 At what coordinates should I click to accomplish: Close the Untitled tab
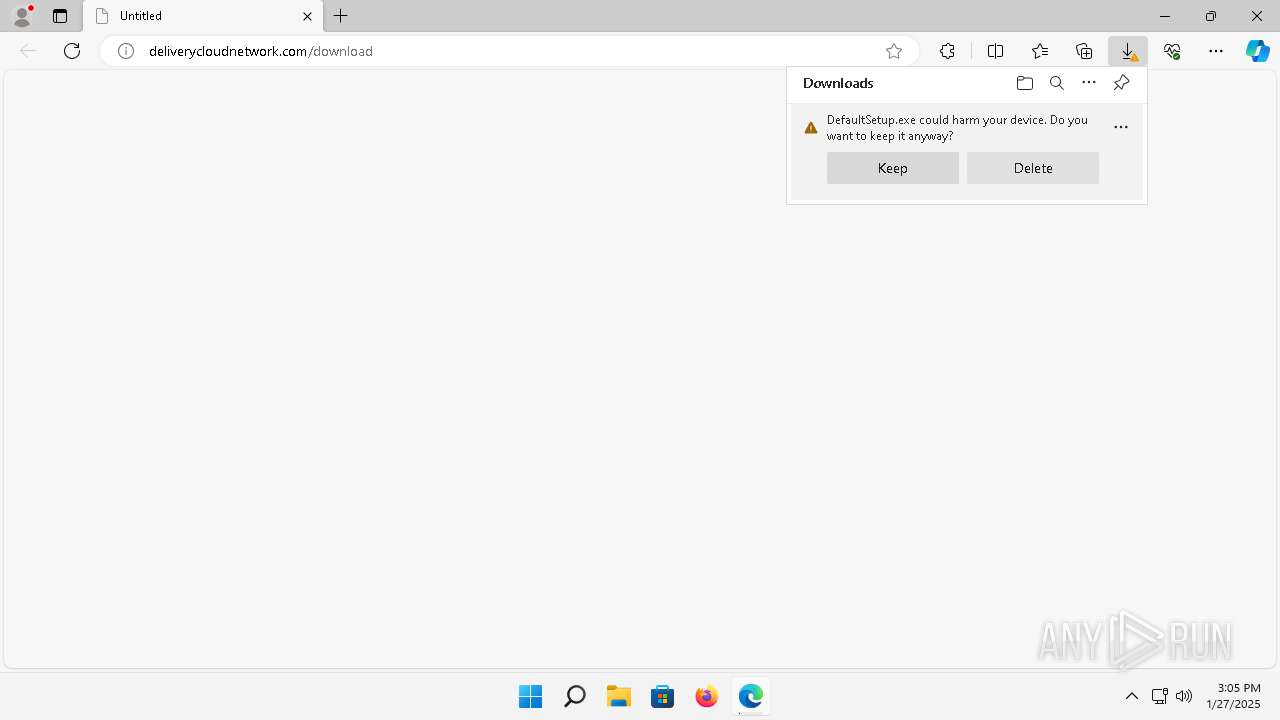click(x=307, y=16)
